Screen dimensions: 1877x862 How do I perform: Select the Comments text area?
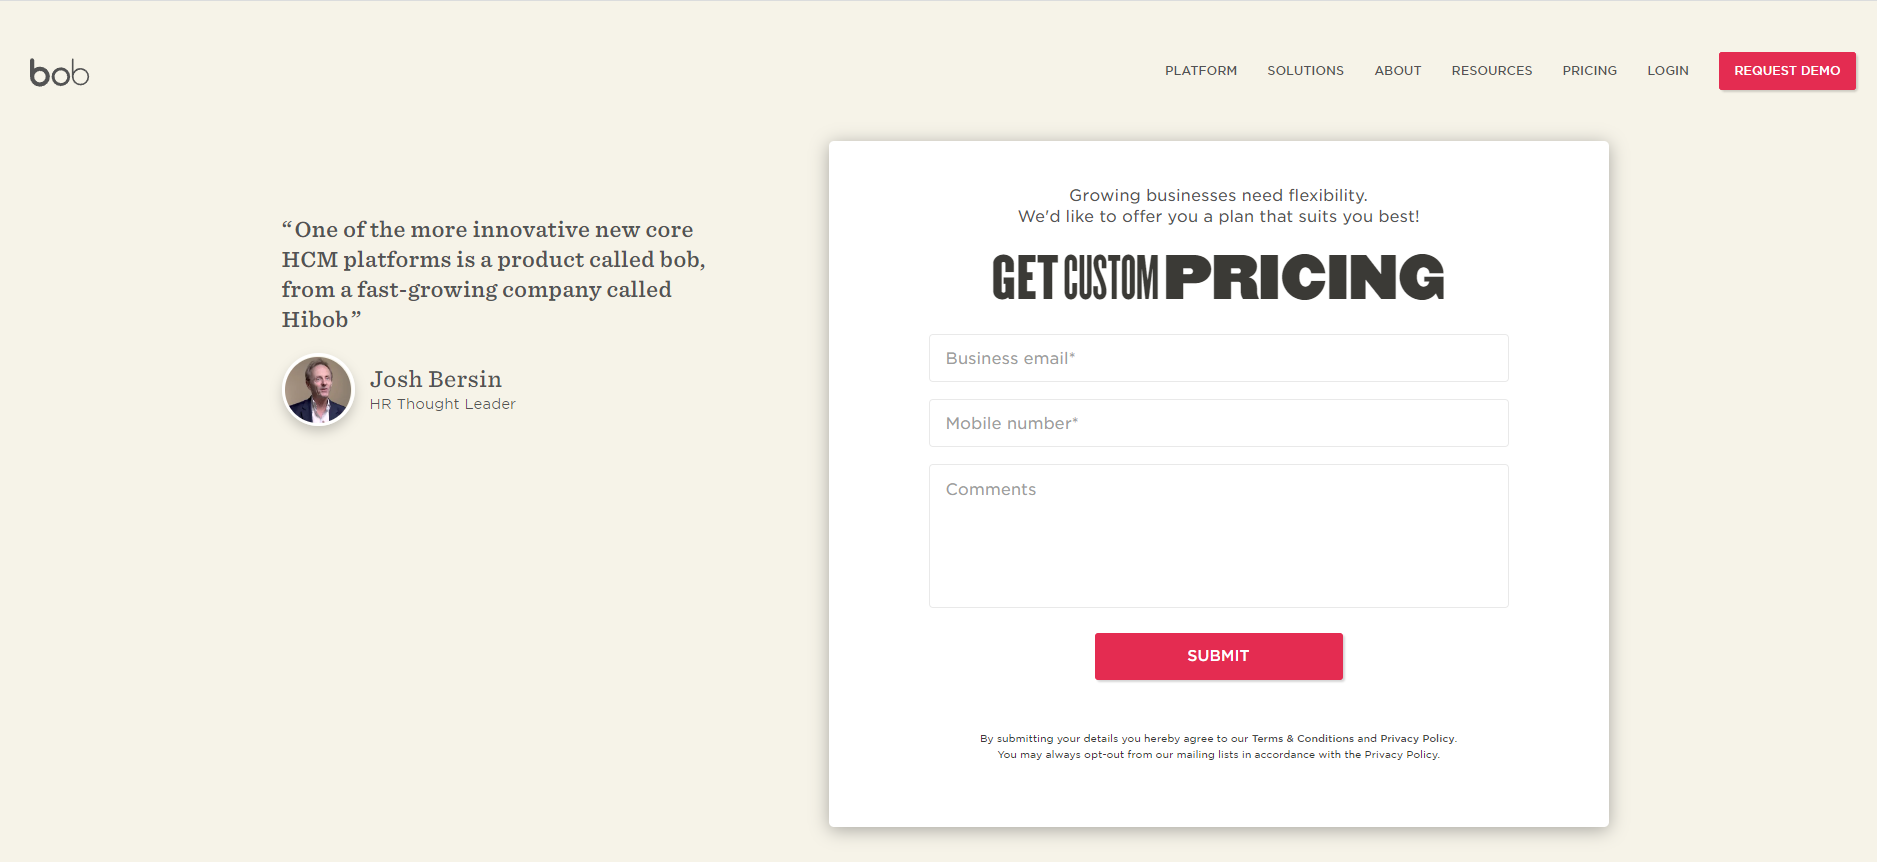pyautogui.click(x=1218, y=536)
